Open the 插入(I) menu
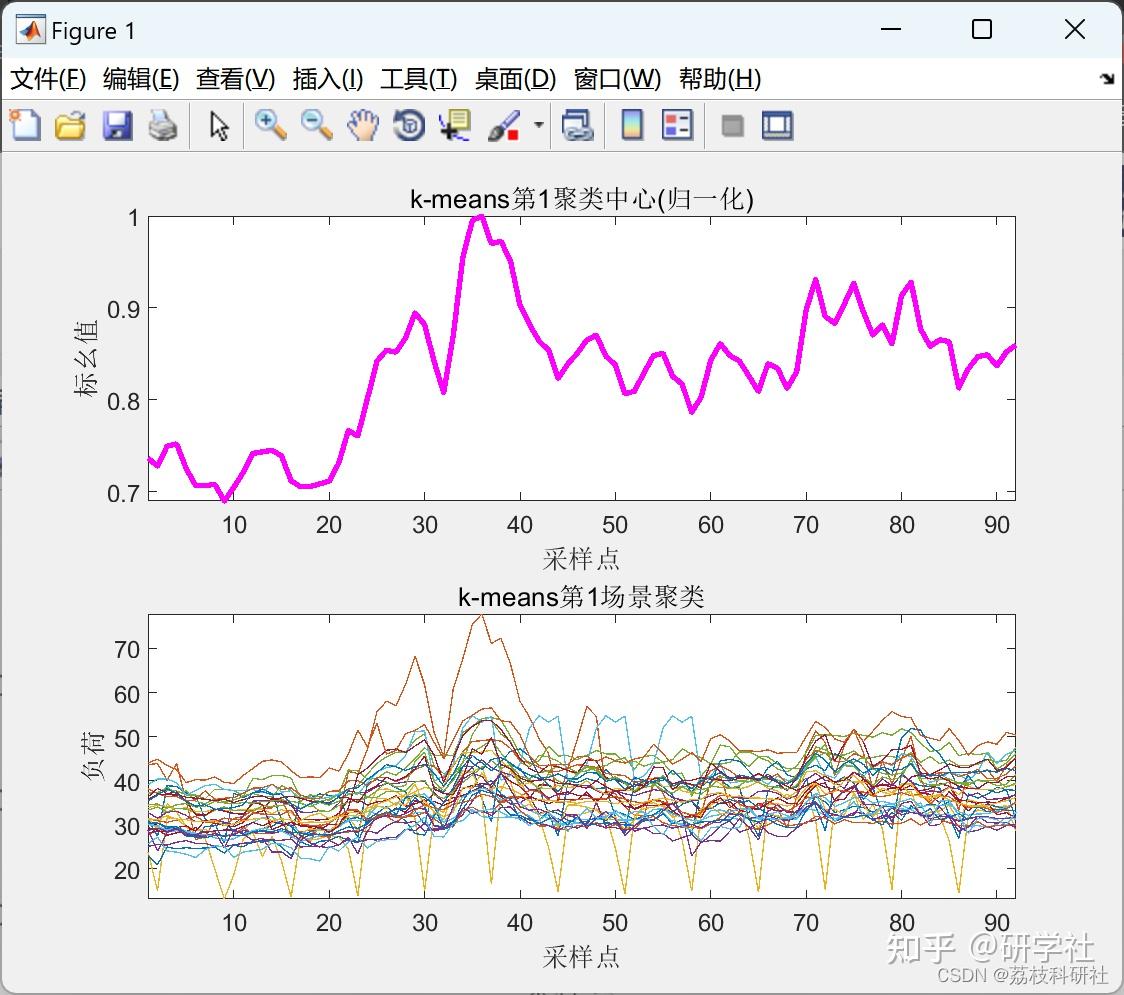 click(x=327, y=79)
